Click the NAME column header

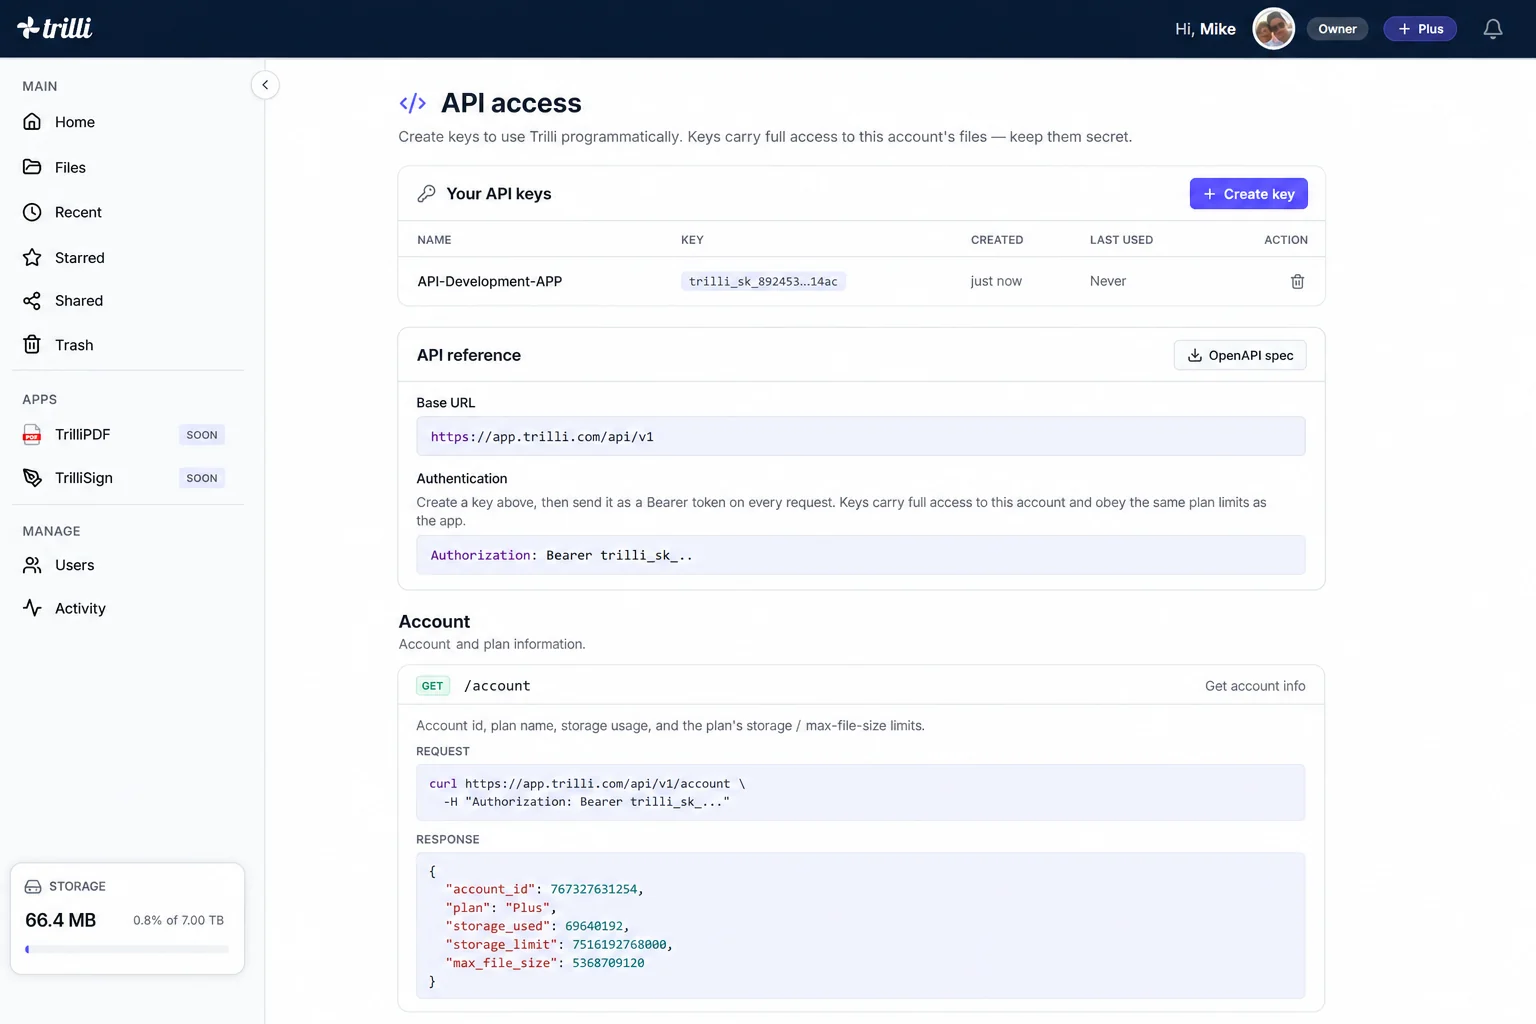coord(434,240)
